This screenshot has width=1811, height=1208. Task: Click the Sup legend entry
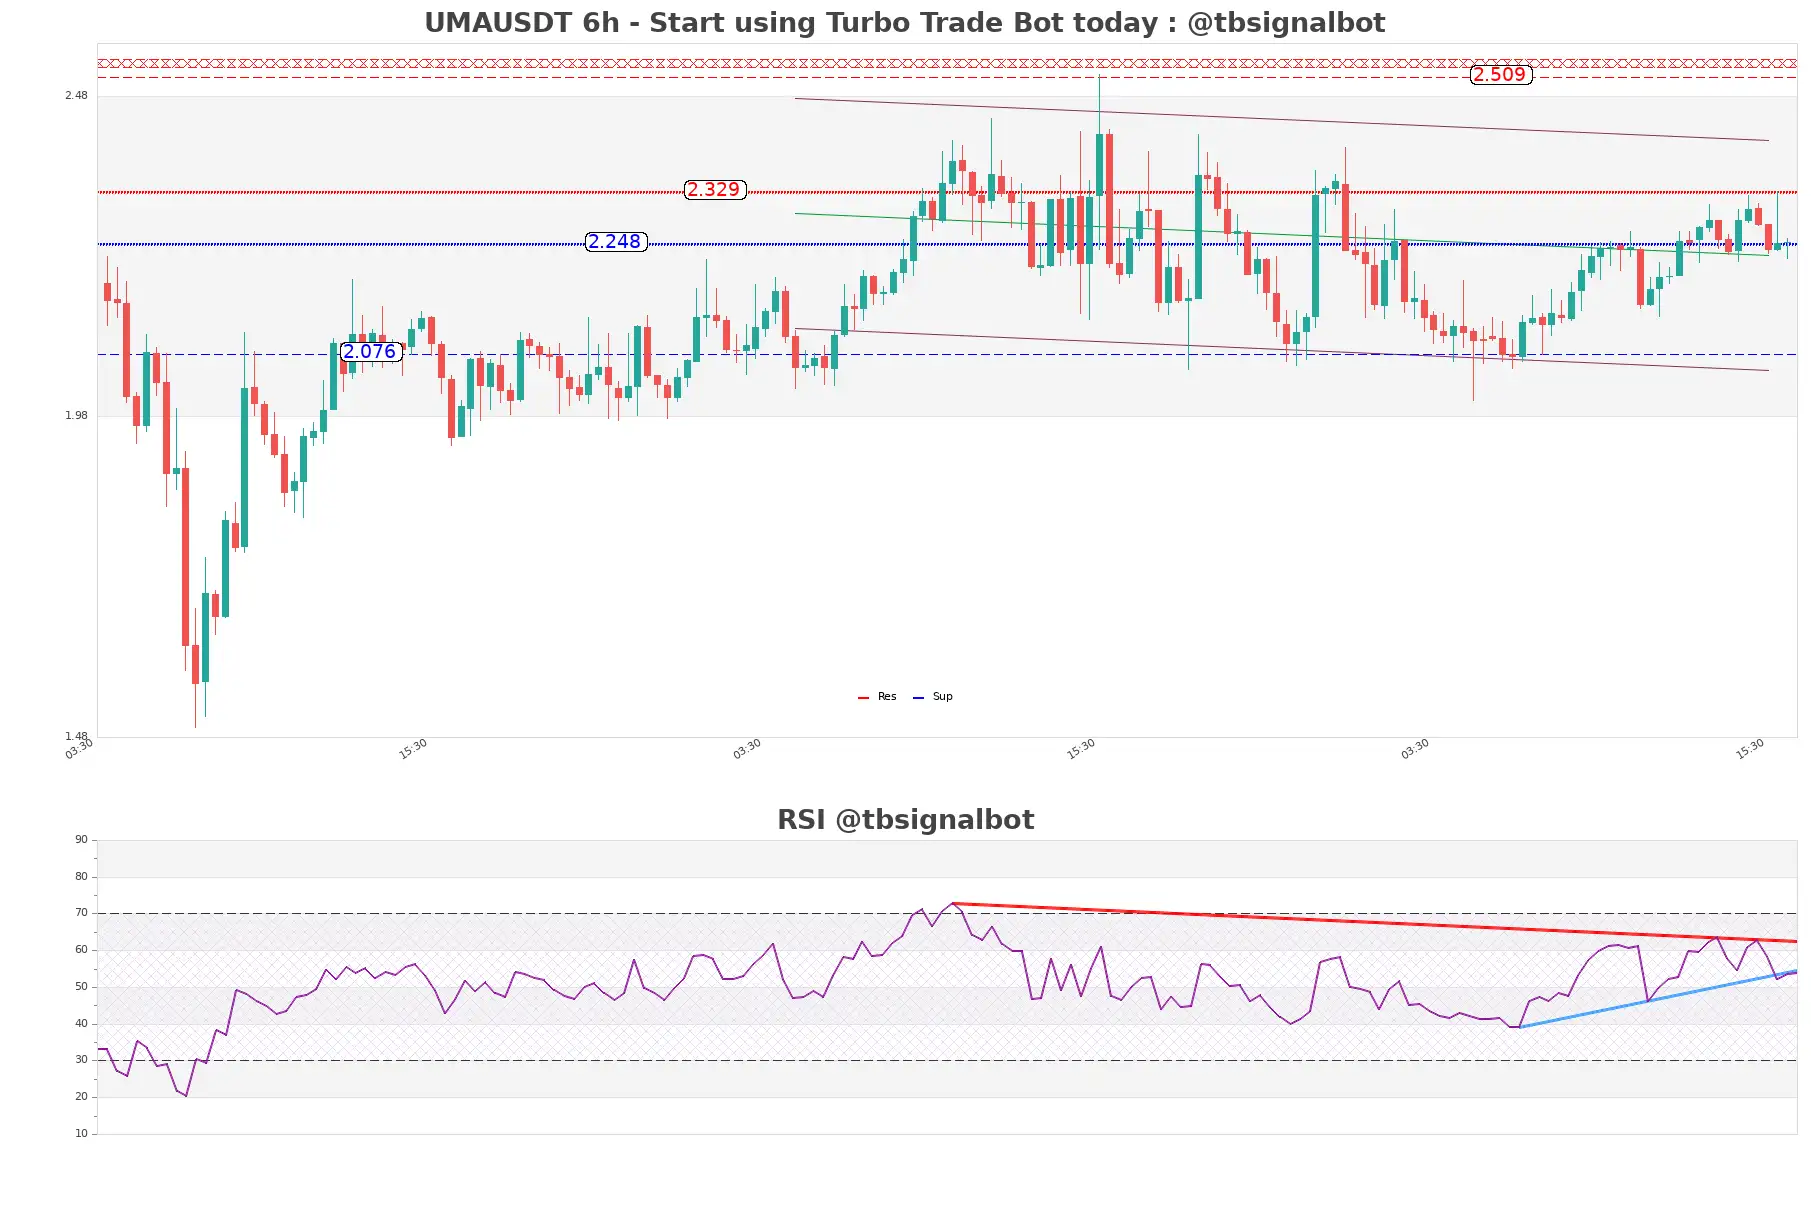click(933, 697)
